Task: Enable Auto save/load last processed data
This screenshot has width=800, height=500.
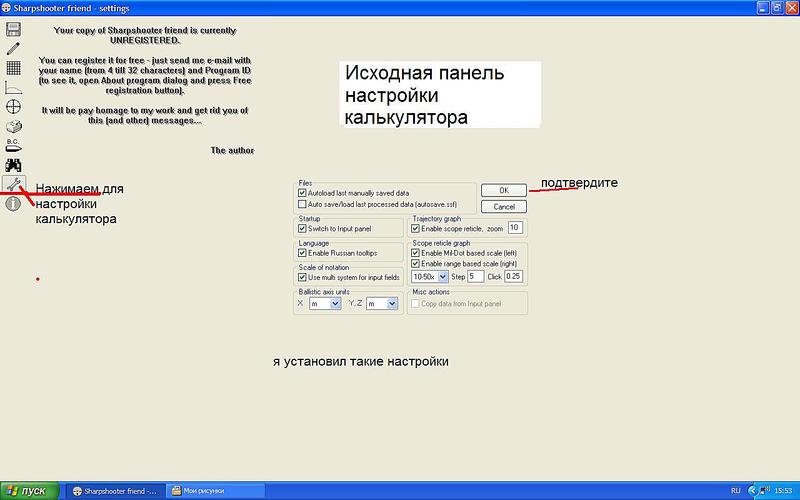Action: point(302,204)
